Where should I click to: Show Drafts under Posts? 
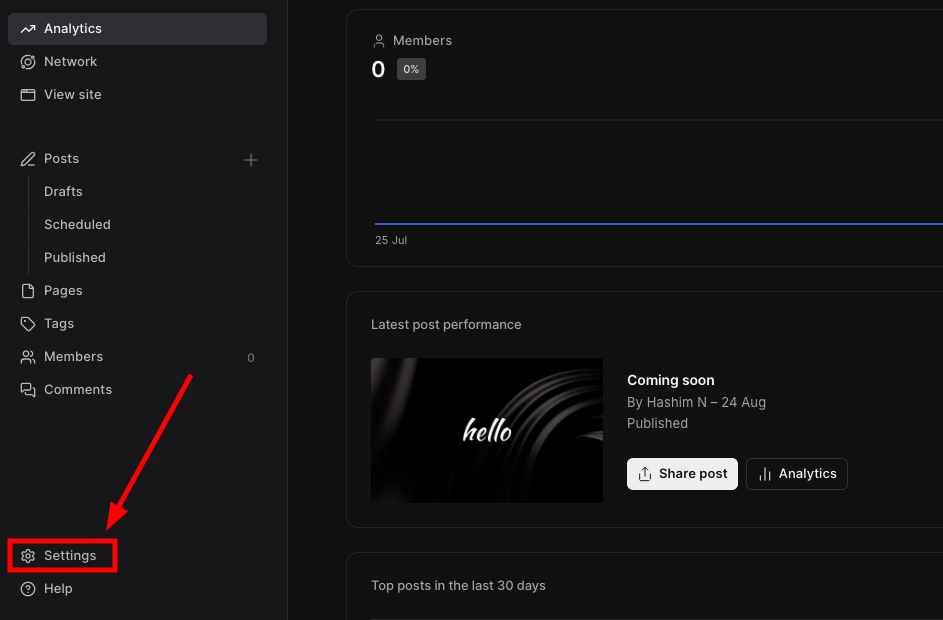[63, 192]
